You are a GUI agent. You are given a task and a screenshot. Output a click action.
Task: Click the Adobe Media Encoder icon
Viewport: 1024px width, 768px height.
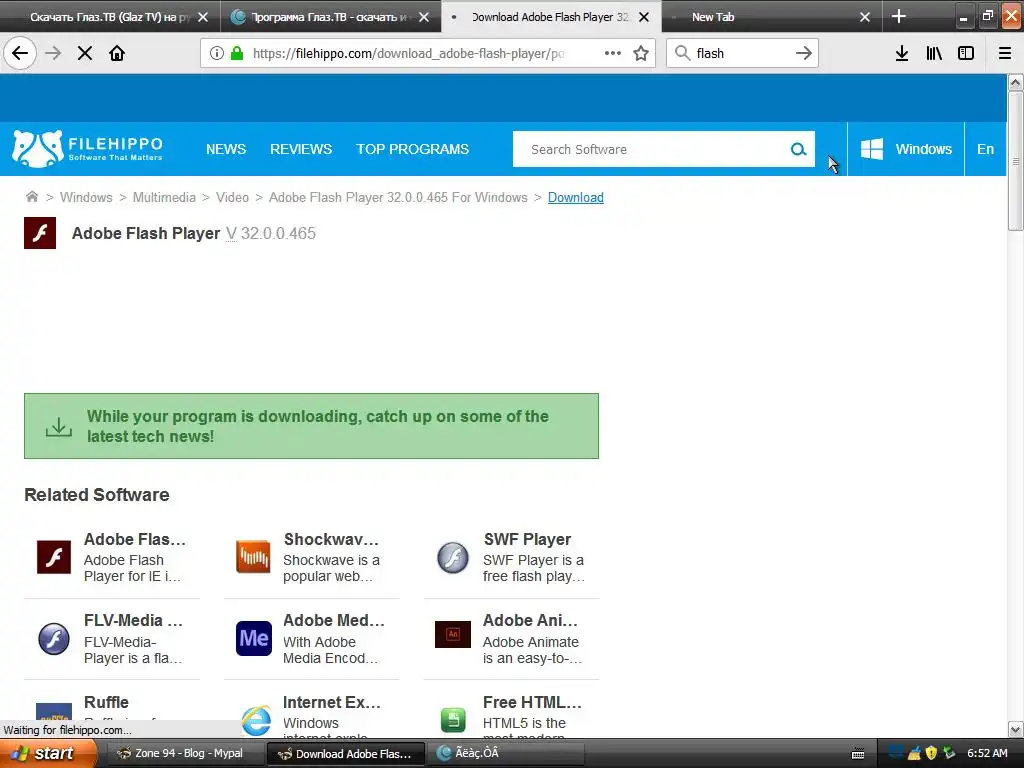tap(253, 638)
